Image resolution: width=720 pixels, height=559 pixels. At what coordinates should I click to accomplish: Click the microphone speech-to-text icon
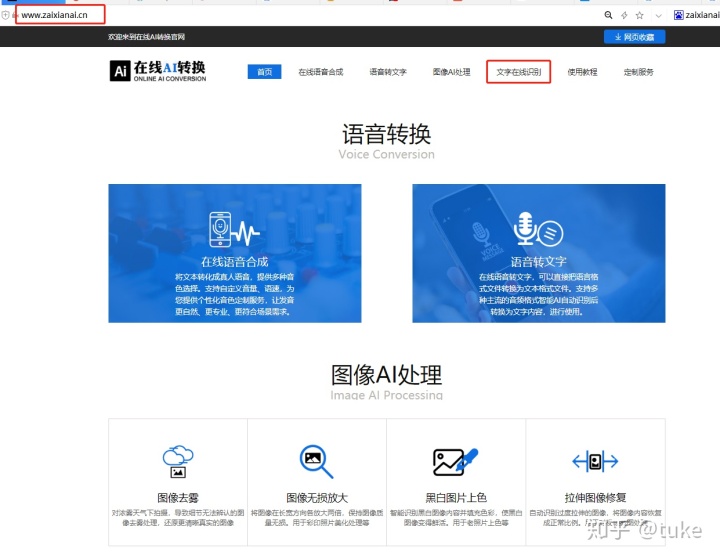[x=538, y=229]
